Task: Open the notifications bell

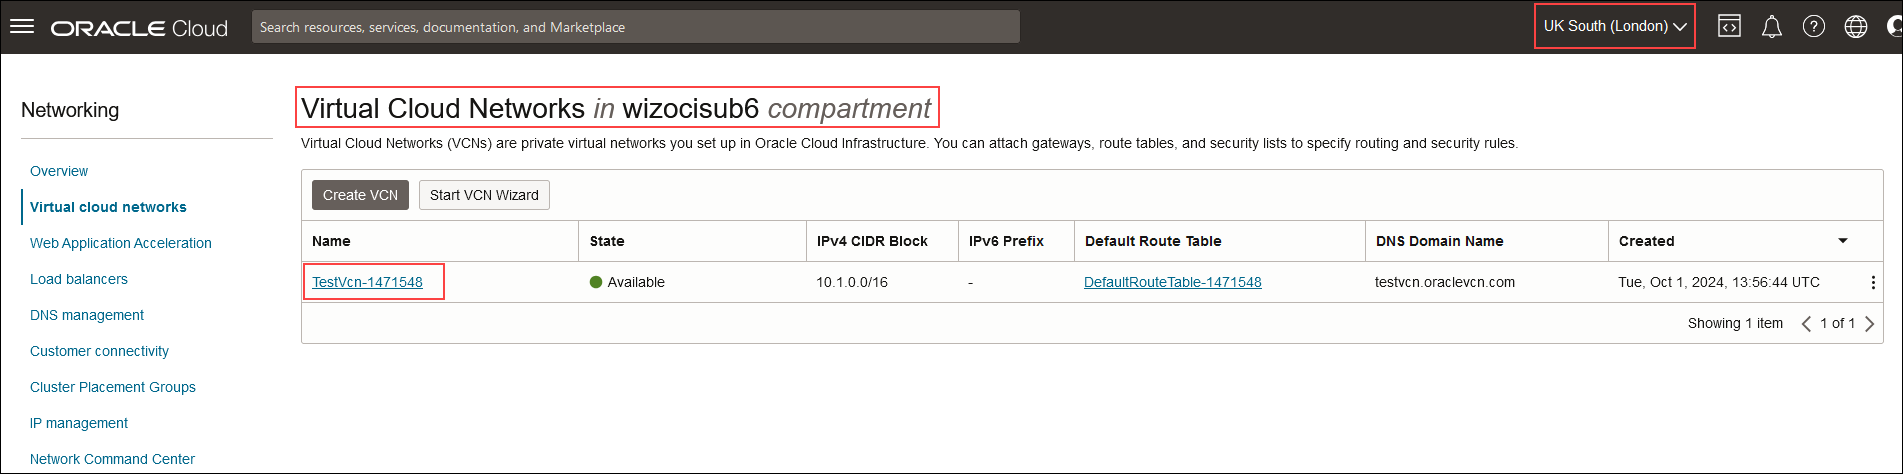Action: click(x=1771, y=27)
